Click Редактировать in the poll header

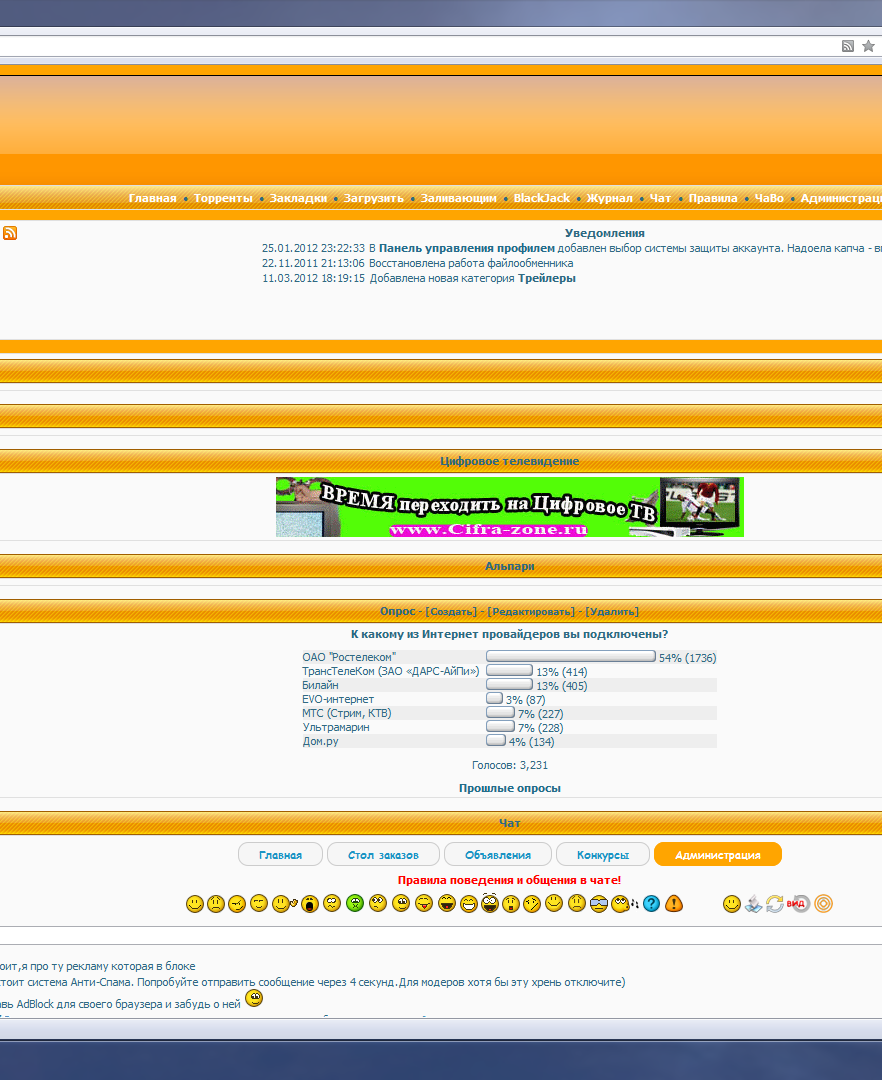tap(531, 611)
